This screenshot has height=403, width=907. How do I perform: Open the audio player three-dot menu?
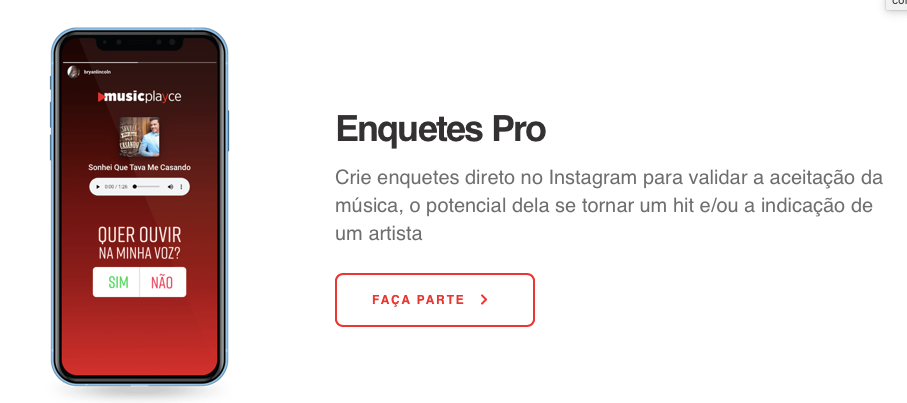pyautogui.click(x=181, y=187)
